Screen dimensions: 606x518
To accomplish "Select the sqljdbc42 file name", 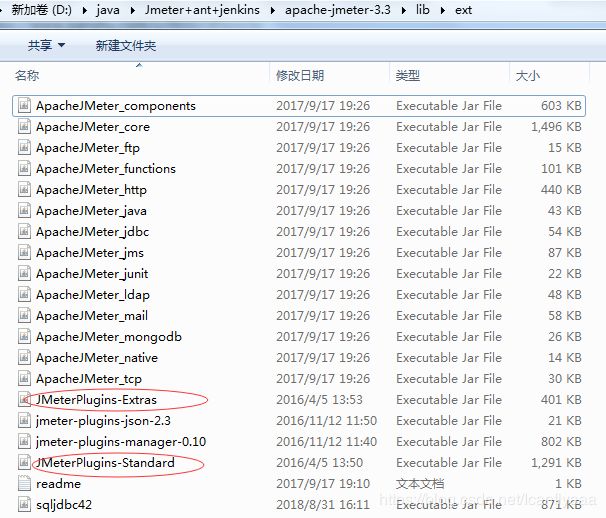I will tap(64, 504).
